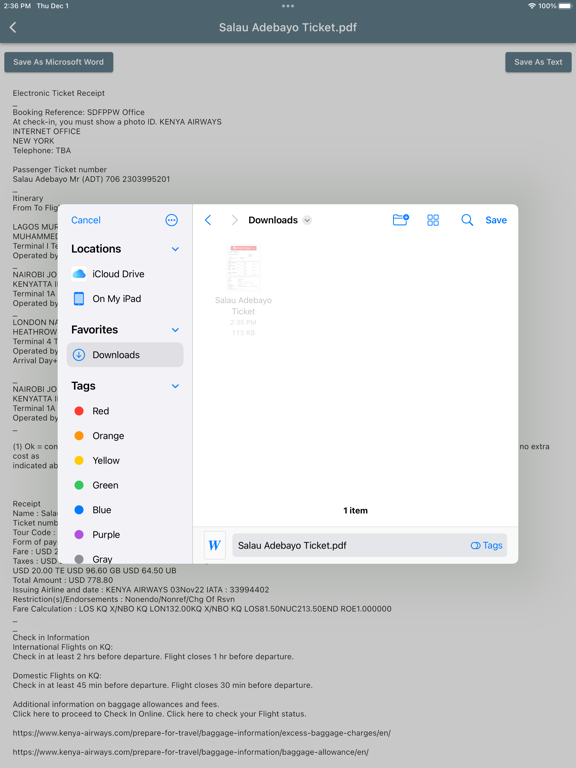Viewport: 576px width, 768px height.
Task: Cancel the save dialog
Action: tap(86, 220)
